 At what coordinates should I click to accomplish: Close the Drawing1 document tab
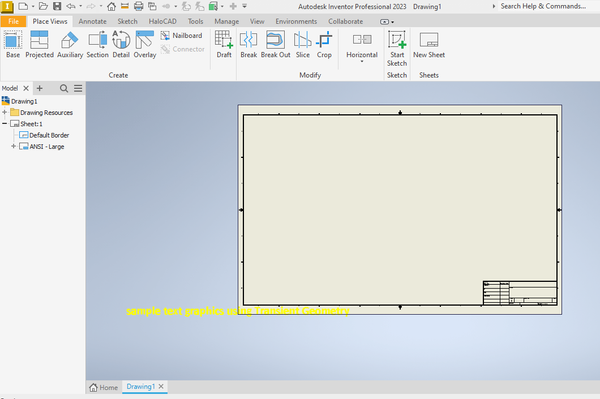tap(161, 386)
